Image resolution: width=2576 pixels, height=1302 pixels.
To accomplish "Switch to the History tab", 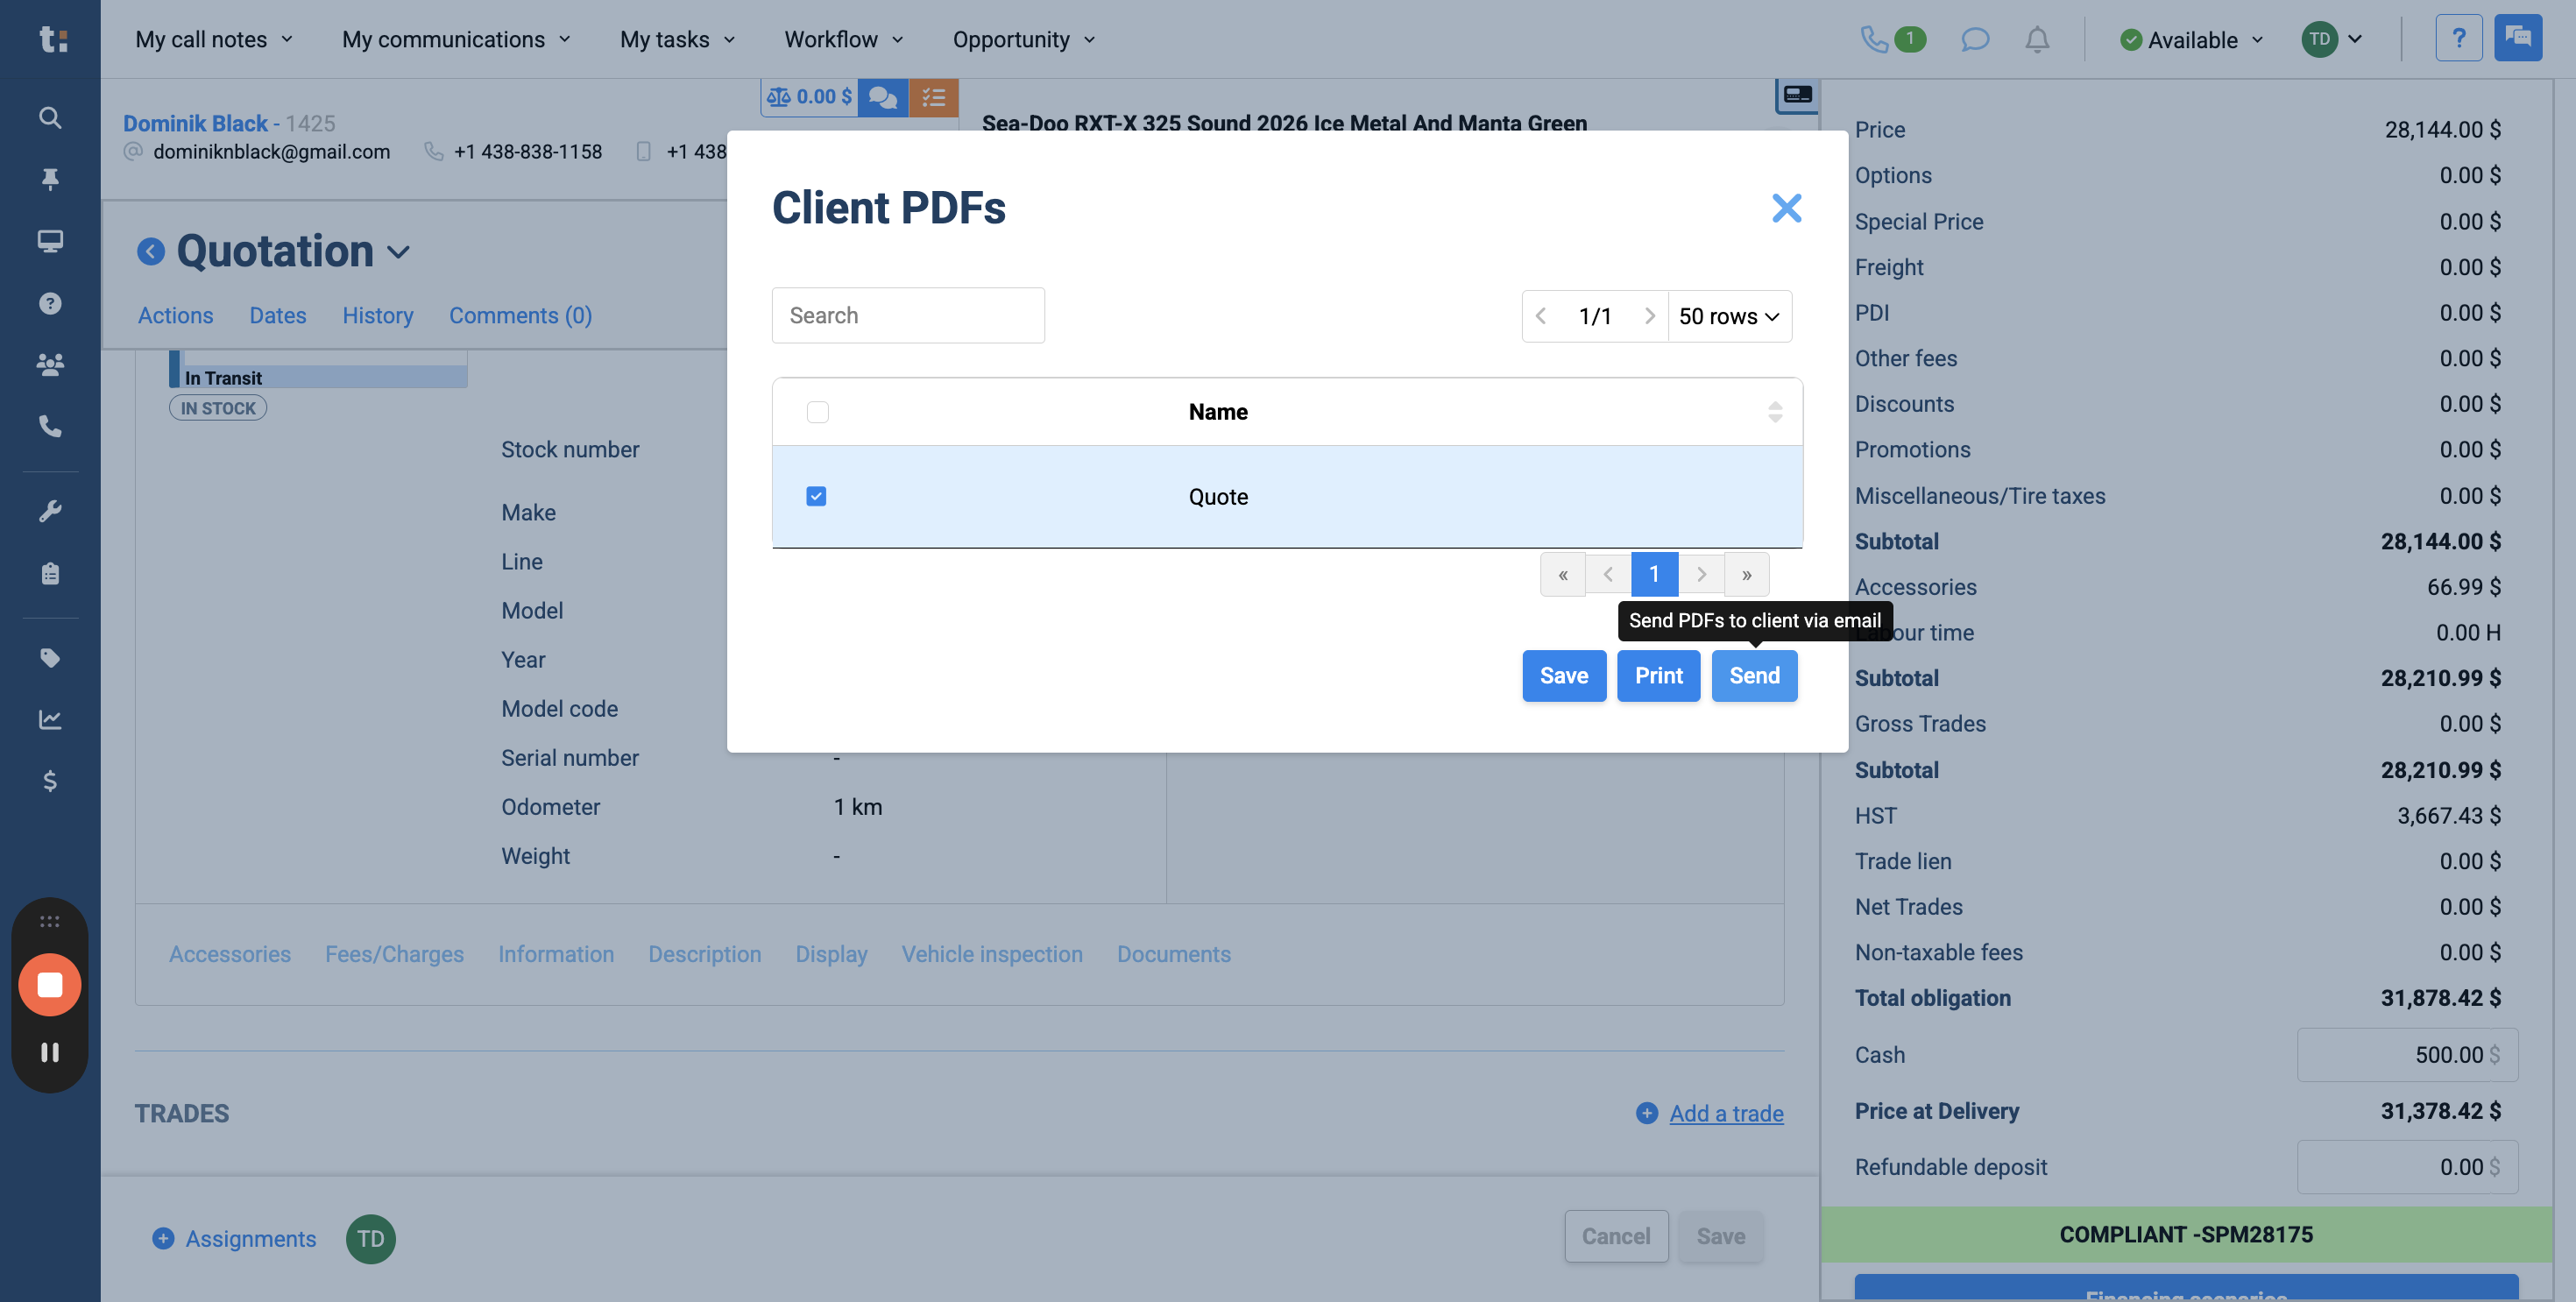I will [378, 315].
